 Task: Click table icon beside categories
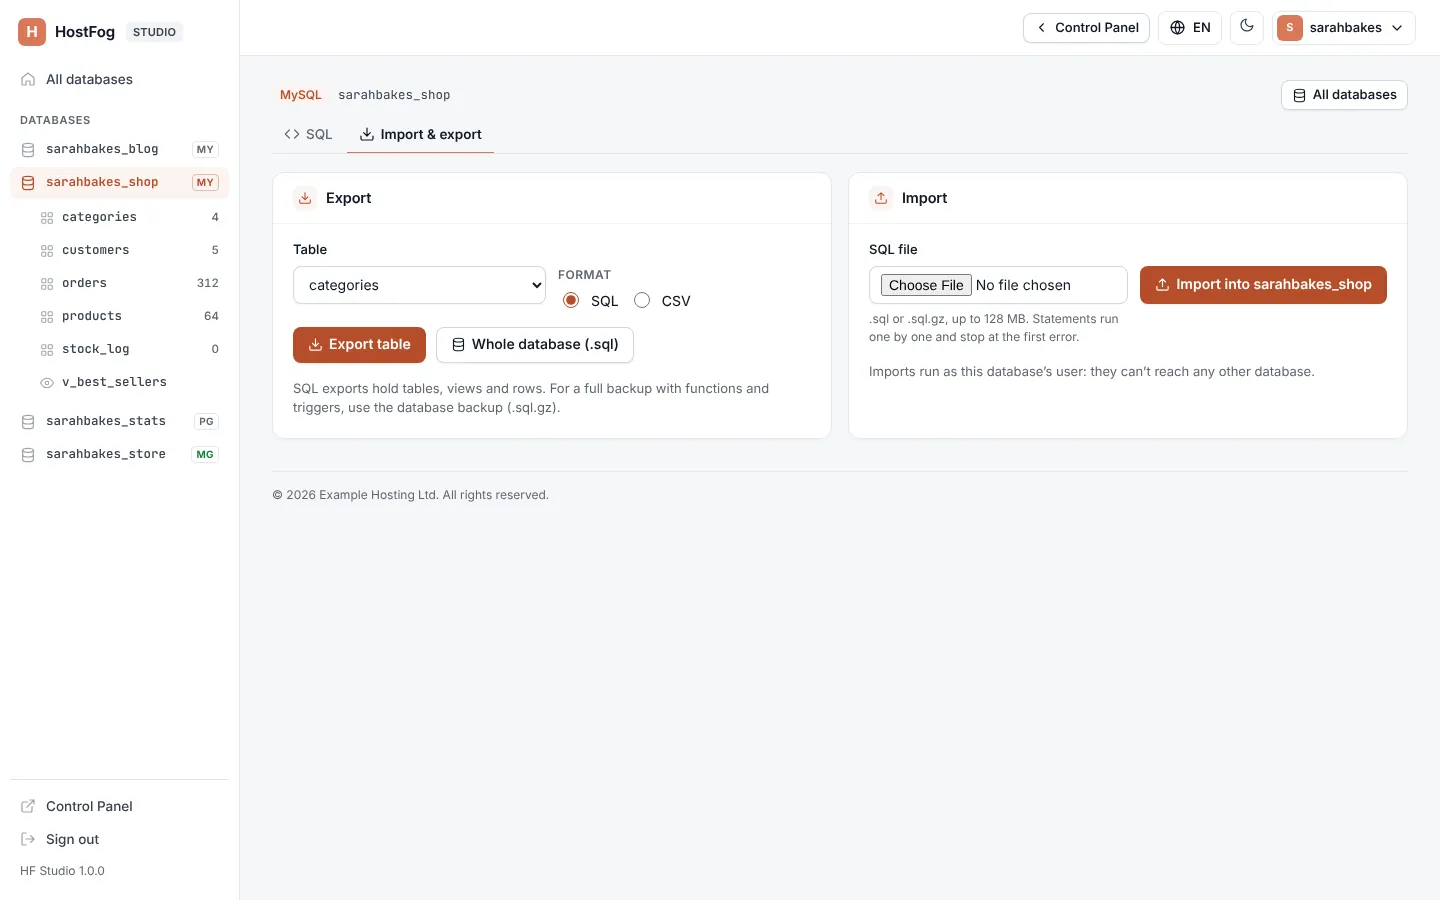click(x=47, y=218)
